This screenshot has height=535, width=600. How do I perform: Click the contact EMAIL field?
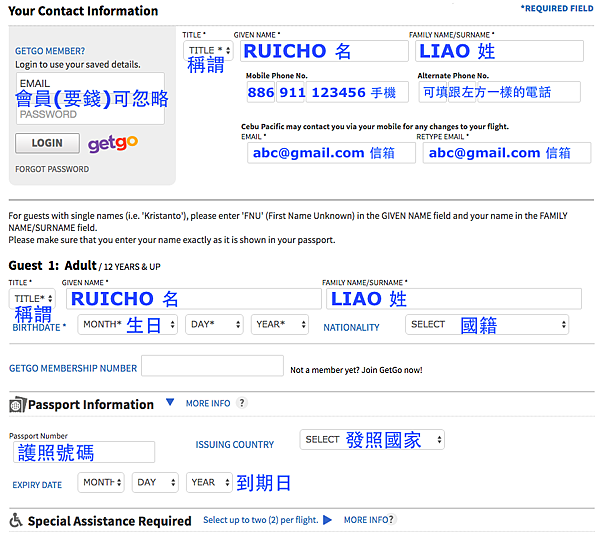point(331,153)
